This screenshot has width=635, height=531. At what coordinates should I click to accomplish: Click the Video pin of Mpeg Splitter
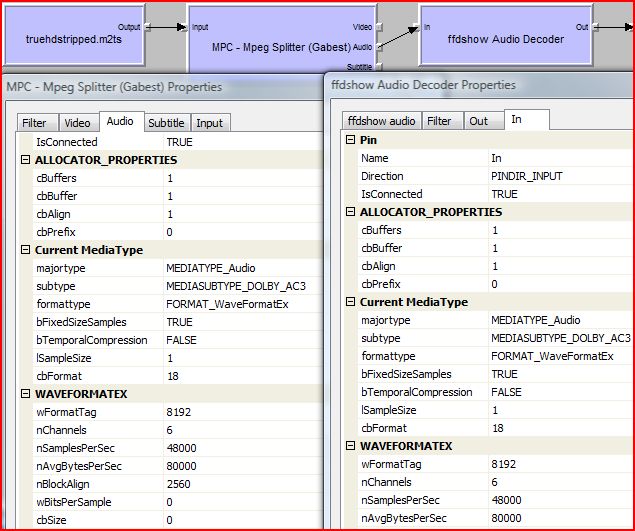click(x=379, y=27)
